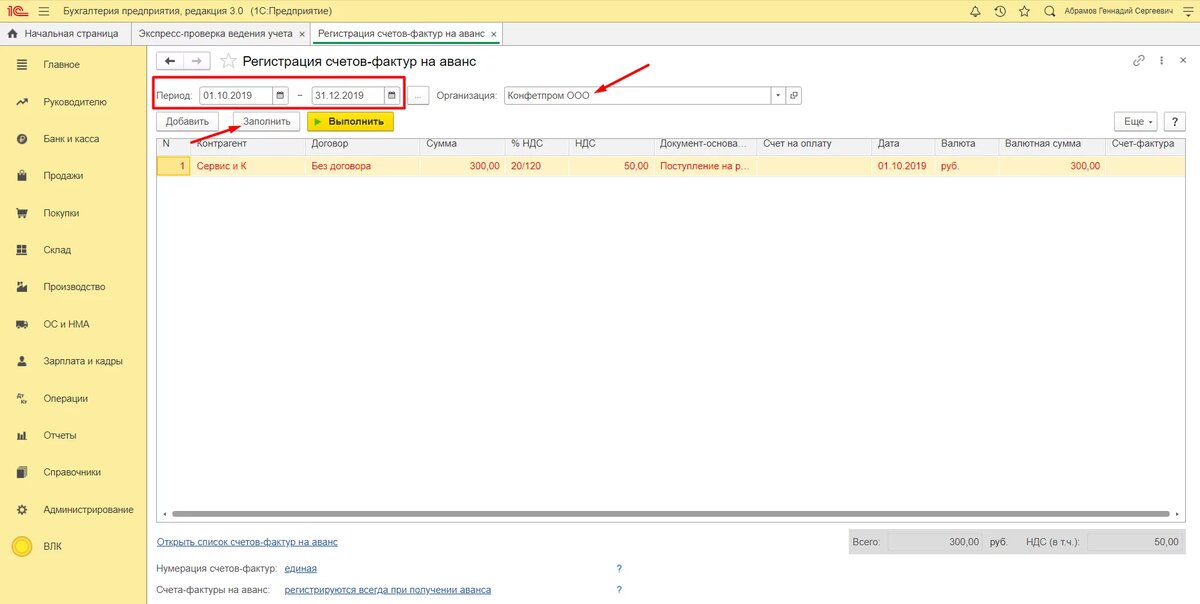Open the organization record icon next to Конфетпром
Image resolution: width=1200 pixels, height=604 pixels.
pos(794,96)
